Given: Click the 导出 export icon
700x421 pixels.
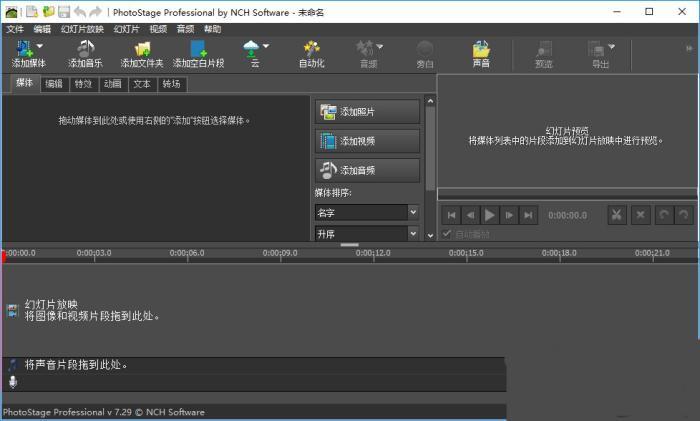Looking at the screenshot, I should tap(596, 49).
